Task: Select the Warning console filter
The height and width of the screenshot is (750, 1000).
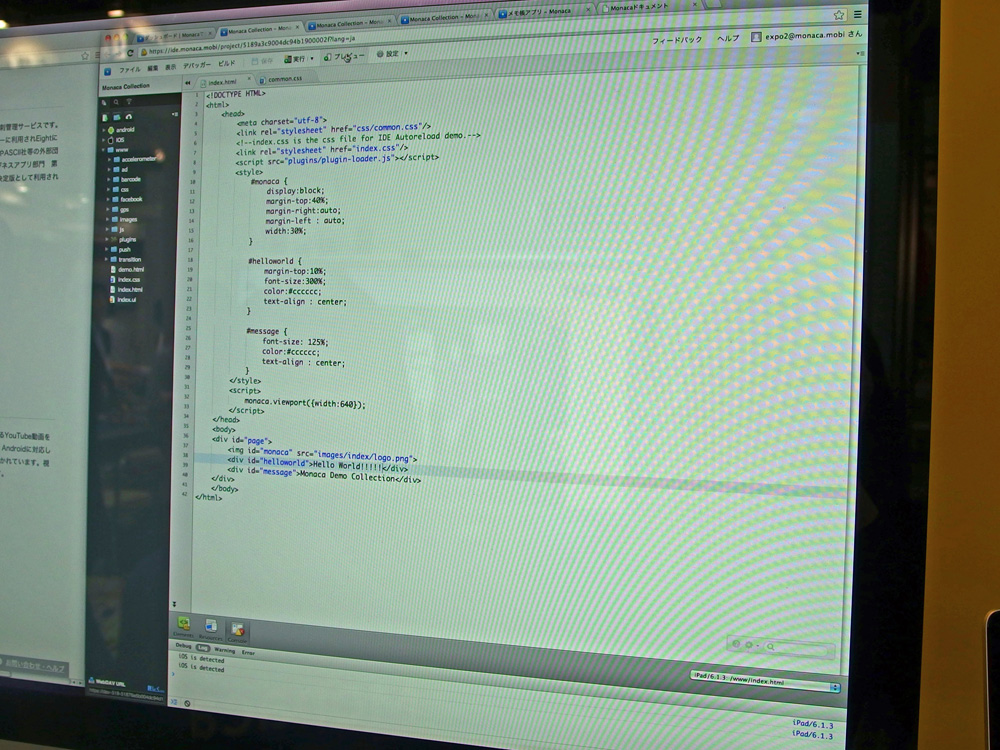Action: pos(224,650)
